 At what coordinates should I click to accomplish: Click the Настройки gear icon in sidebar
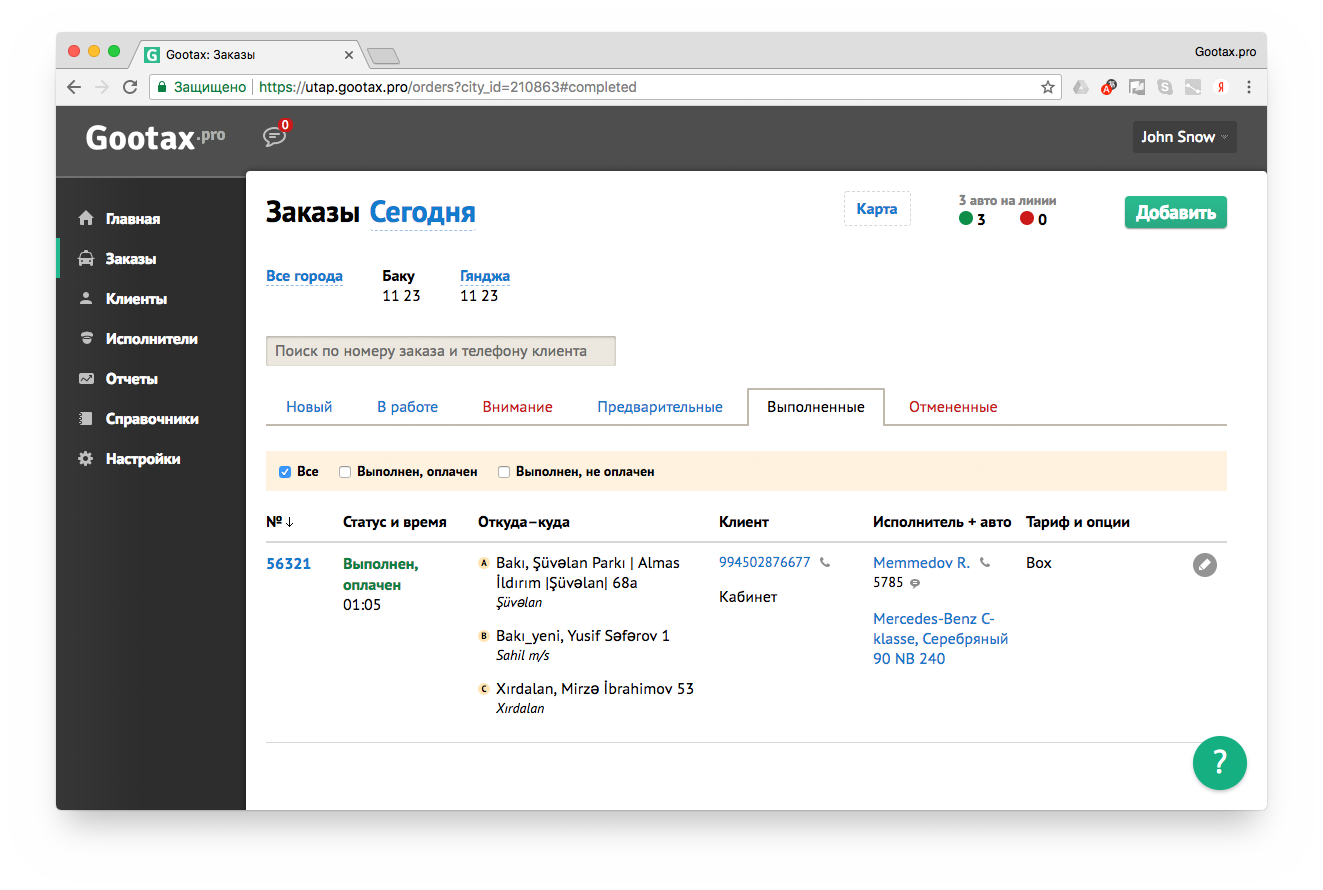tap(86, 459)
